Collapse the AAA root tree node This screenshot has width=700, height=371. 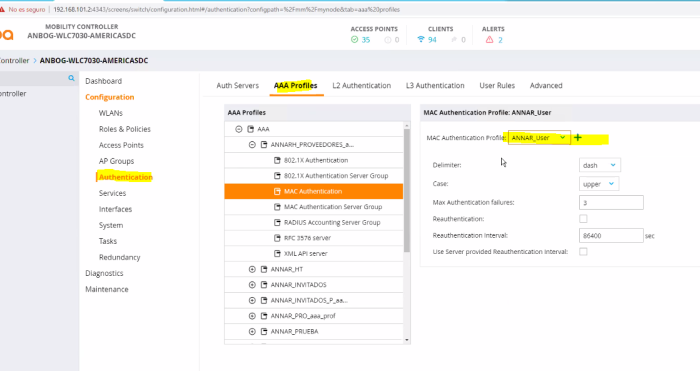pyautogui.click(x=239, y=129)
